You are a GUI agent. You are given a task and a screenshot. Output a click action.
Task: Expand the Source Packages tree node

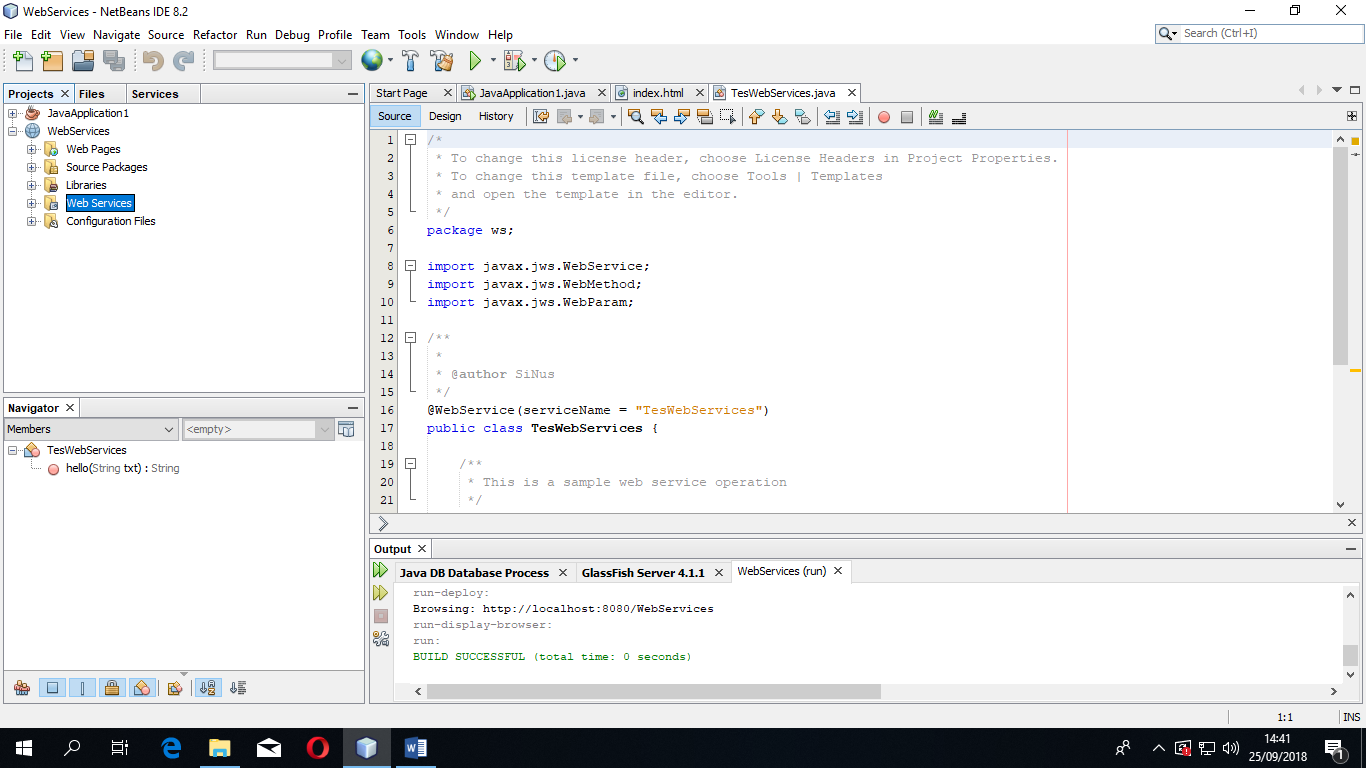coord(32,167)
